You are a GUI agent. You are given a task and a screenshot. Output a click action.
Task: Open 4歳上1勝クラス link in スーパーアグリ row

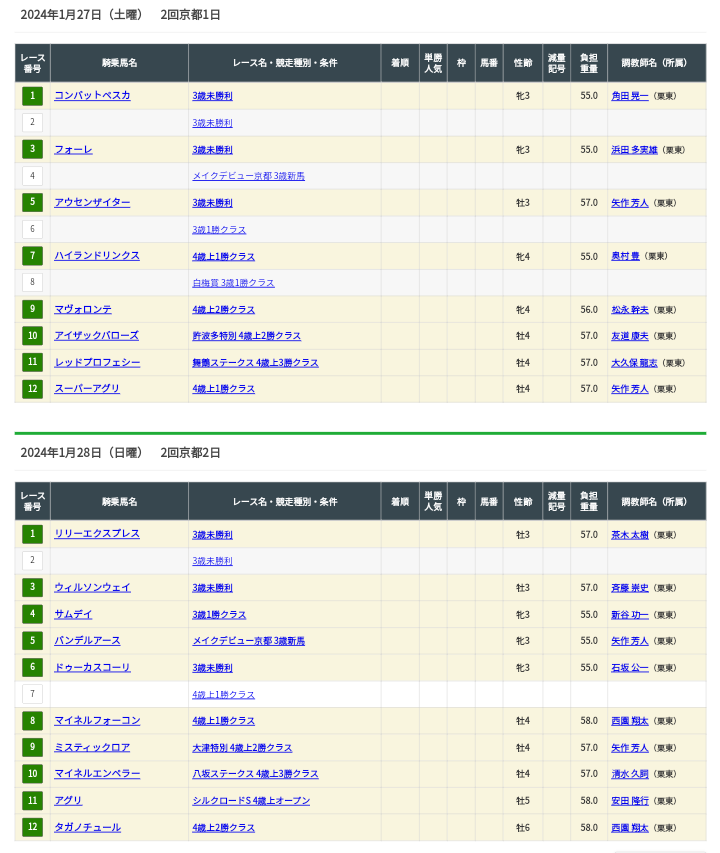[224, 388]
